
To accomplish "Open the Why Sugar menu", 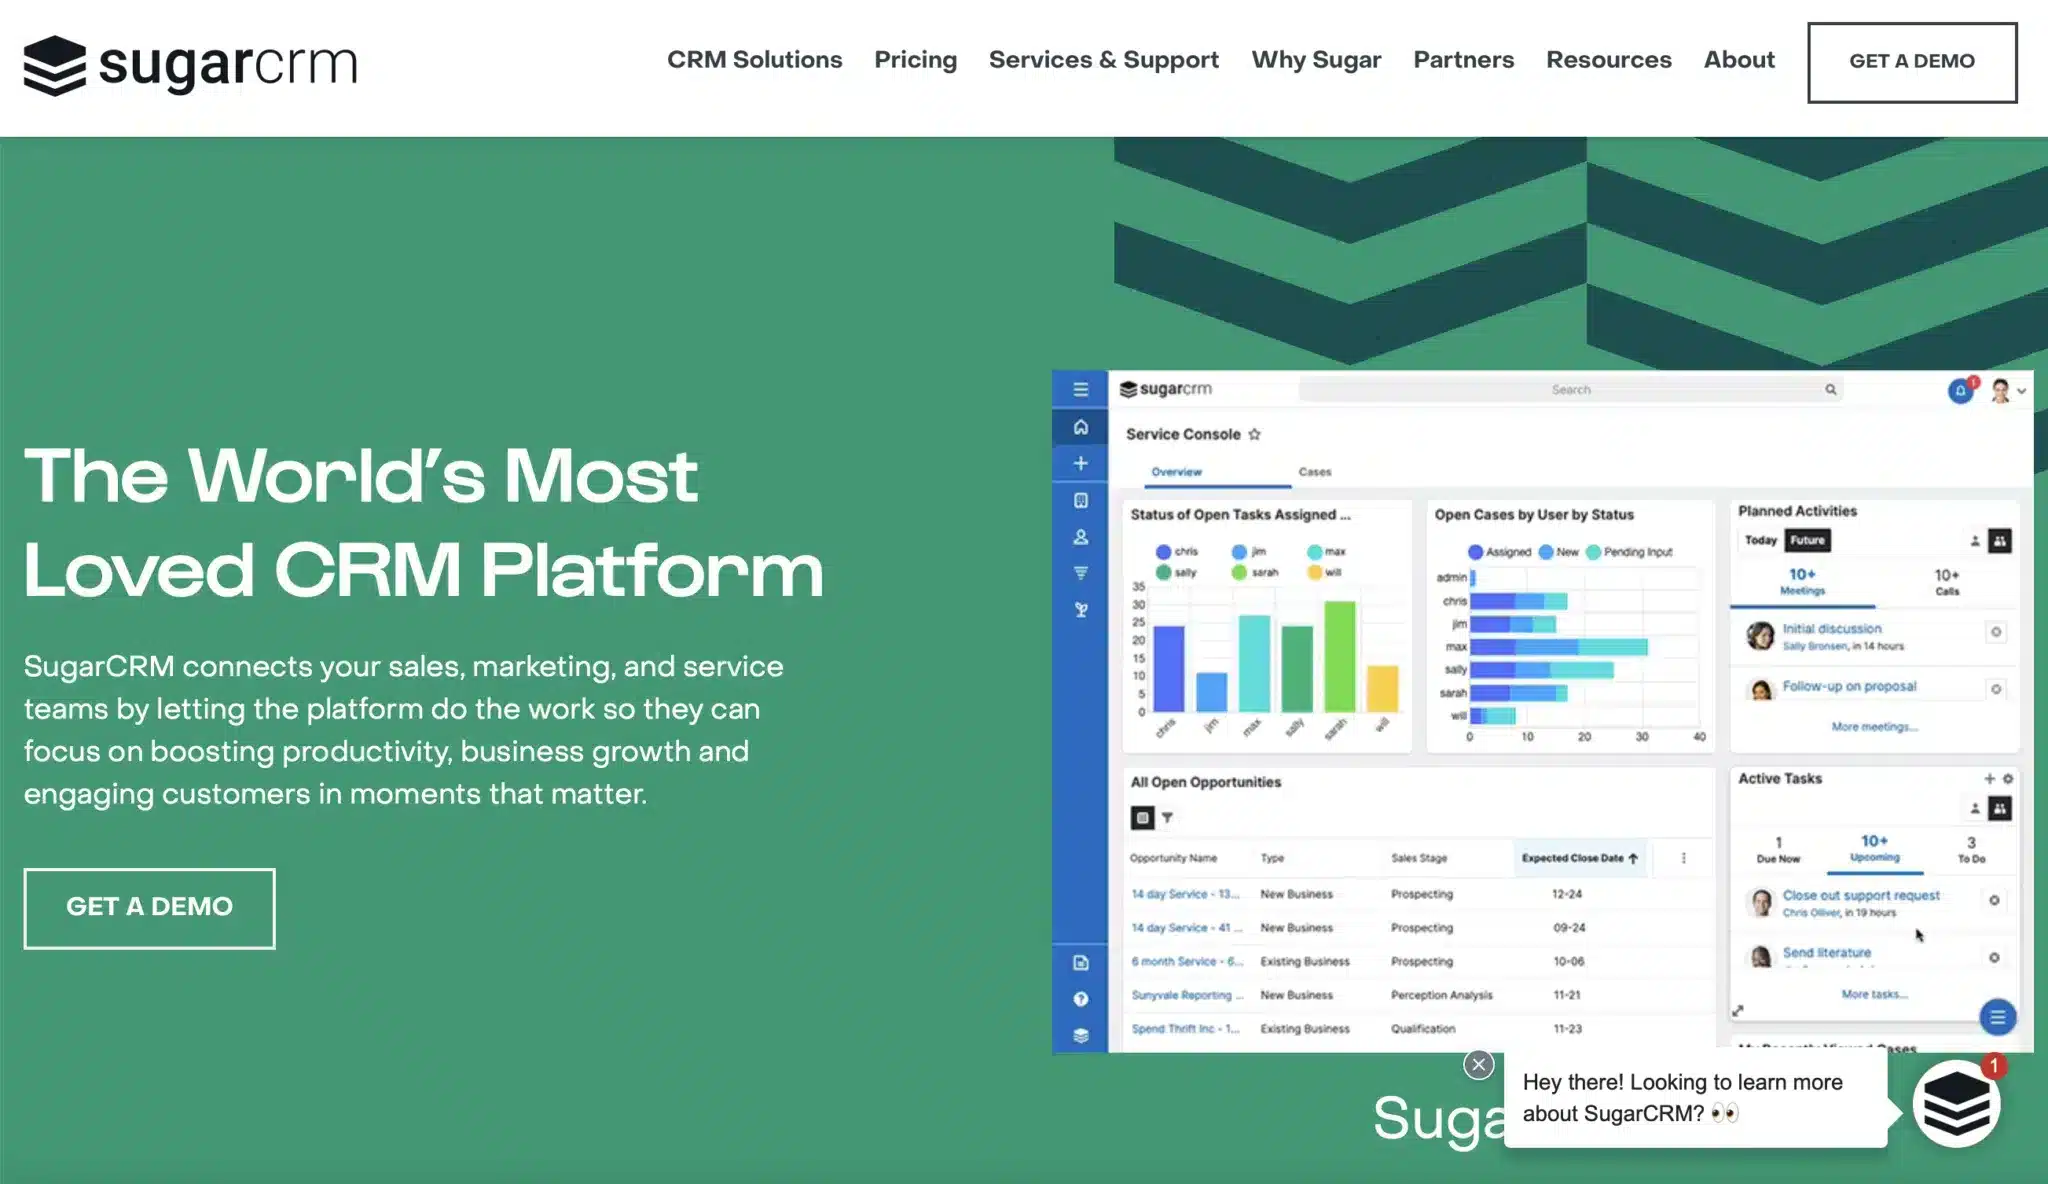I will [1316, 60].
